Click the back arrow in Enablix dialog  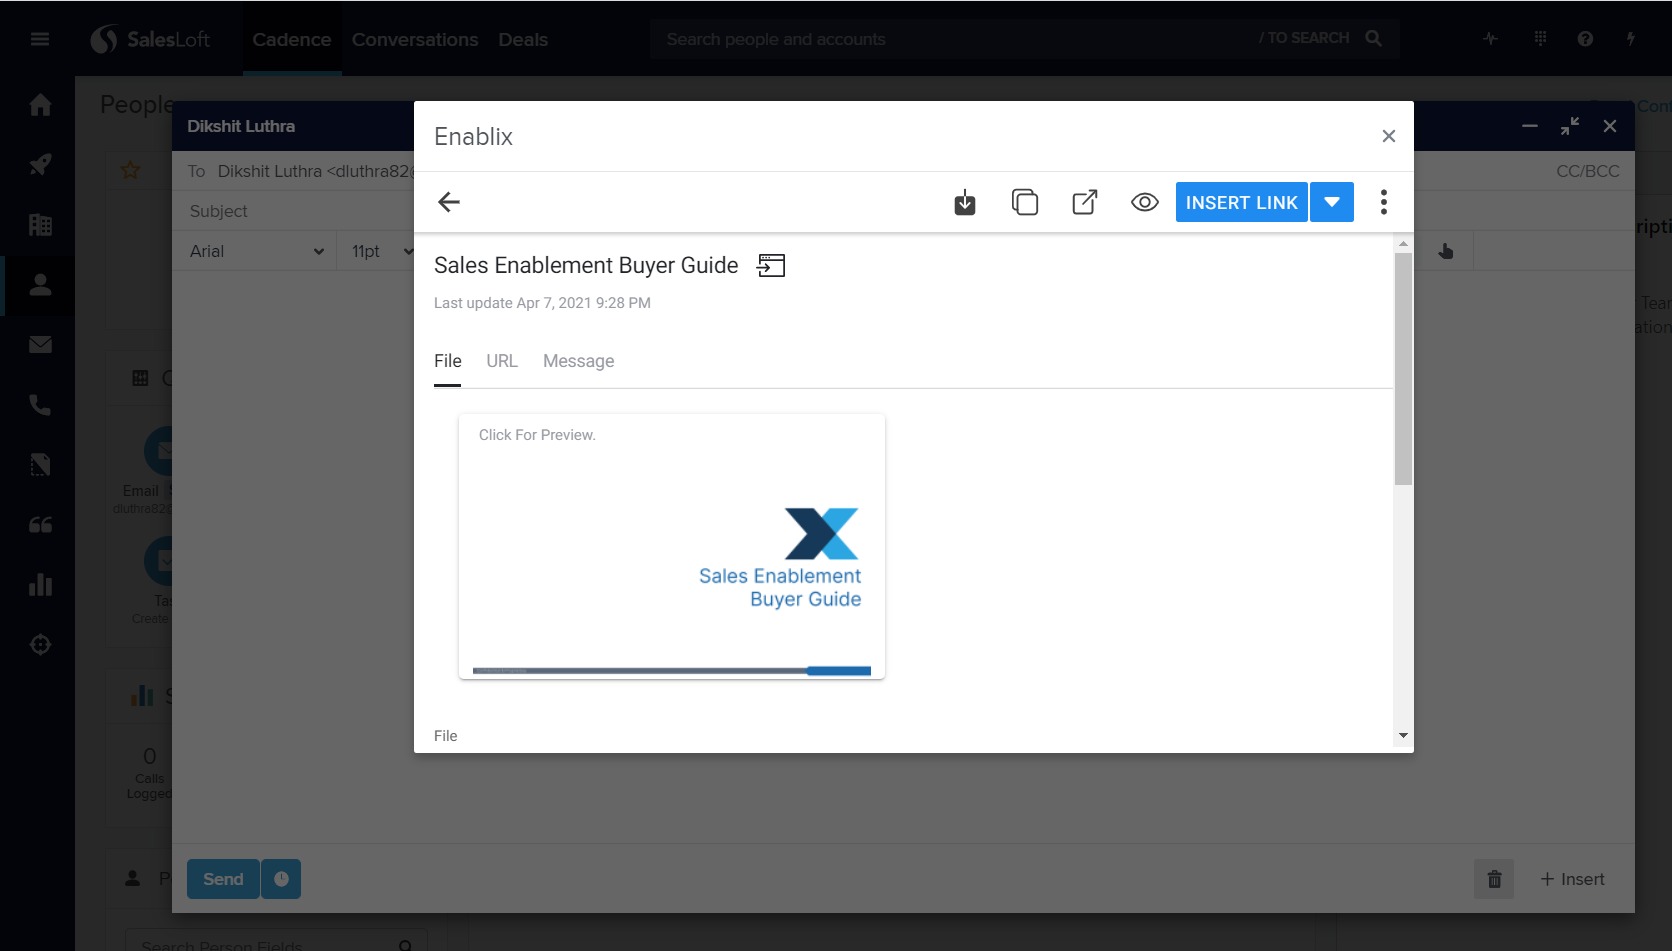(x=449, y=202)
